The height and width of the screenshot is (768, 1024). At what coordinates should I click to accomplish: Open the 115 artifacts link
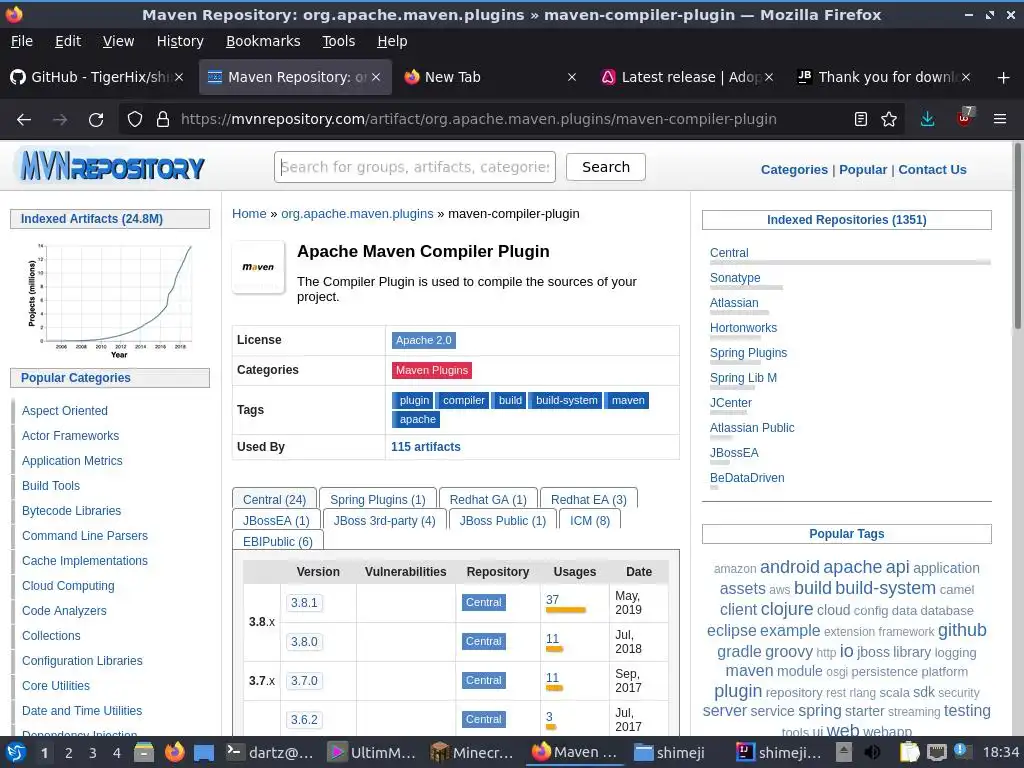coord(426,447)
